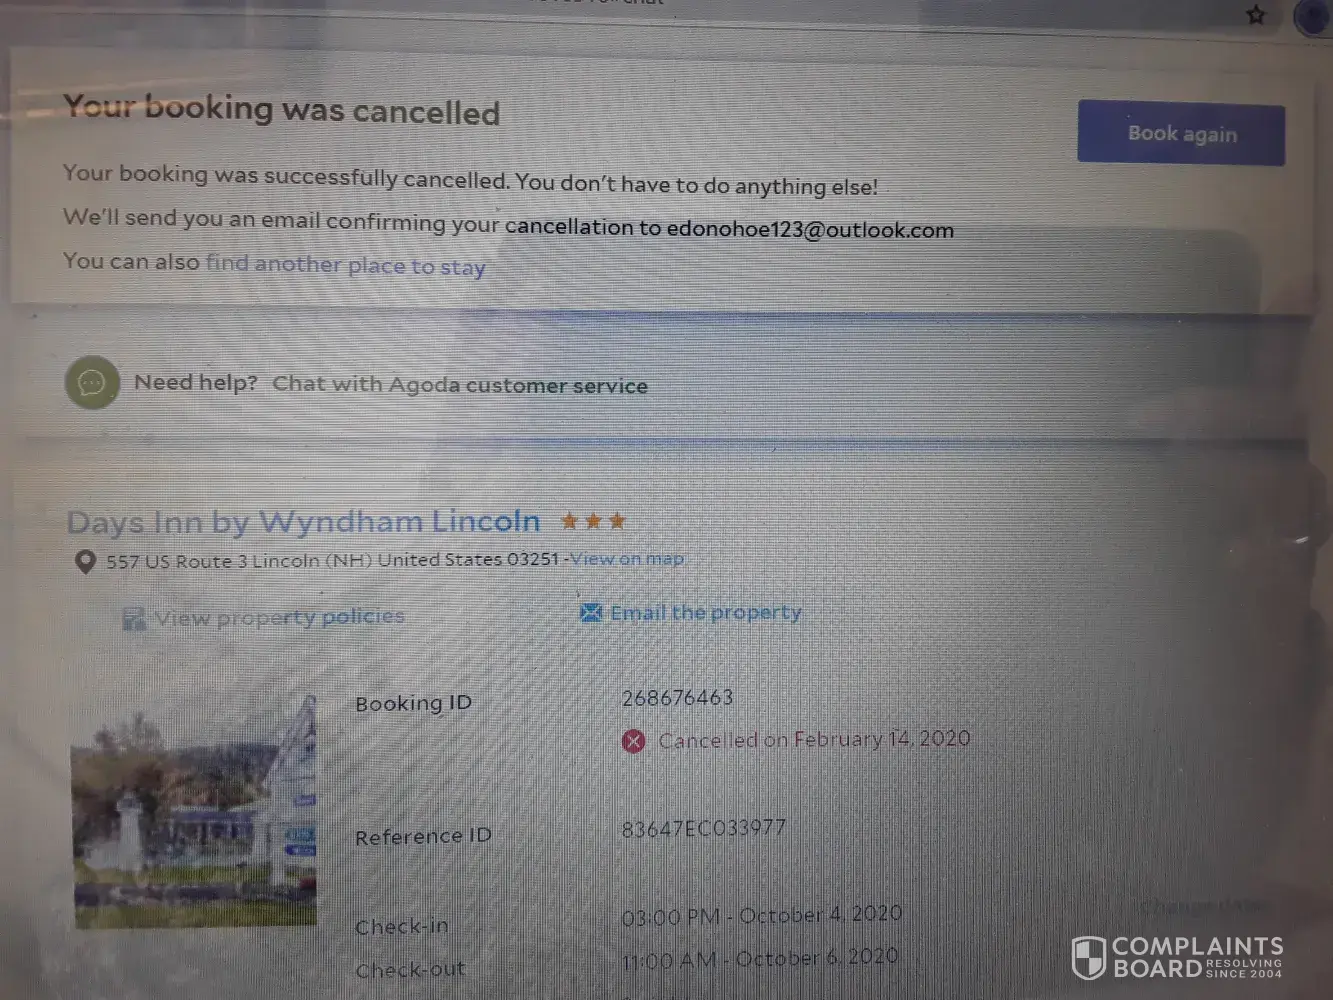
Task: Click the map pin location icon
Action: tap(86, 562)
